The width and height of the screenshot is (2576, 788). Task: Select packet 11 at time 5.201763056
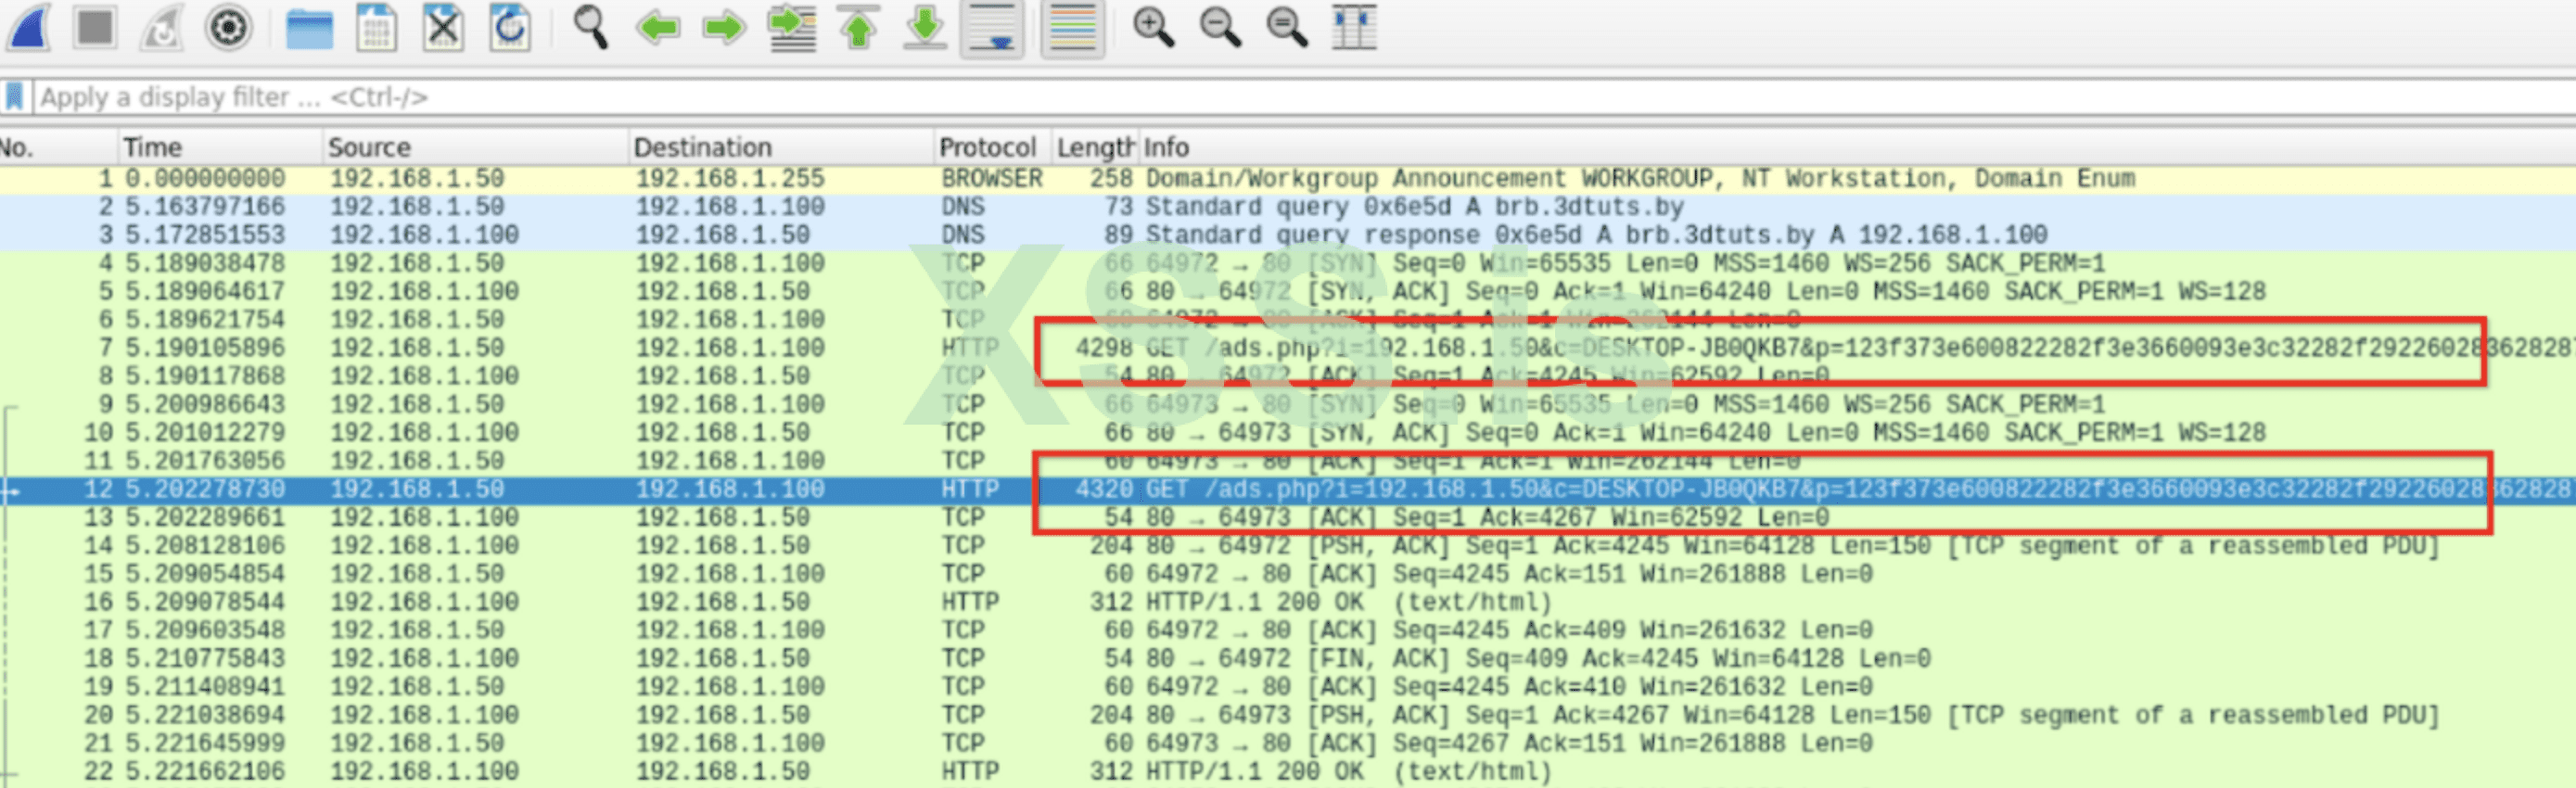[1288, 460]
